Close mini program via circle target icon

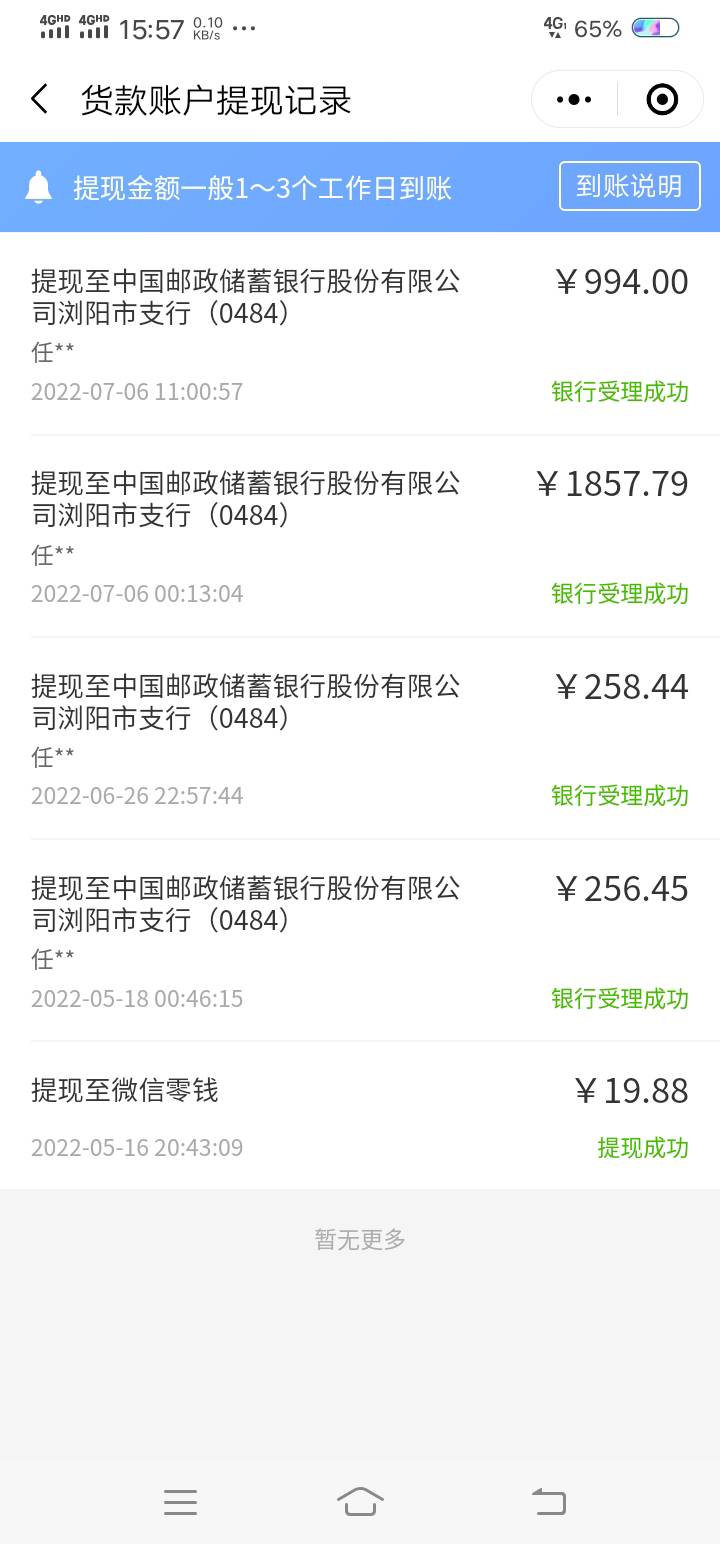[x=662, y=100]
